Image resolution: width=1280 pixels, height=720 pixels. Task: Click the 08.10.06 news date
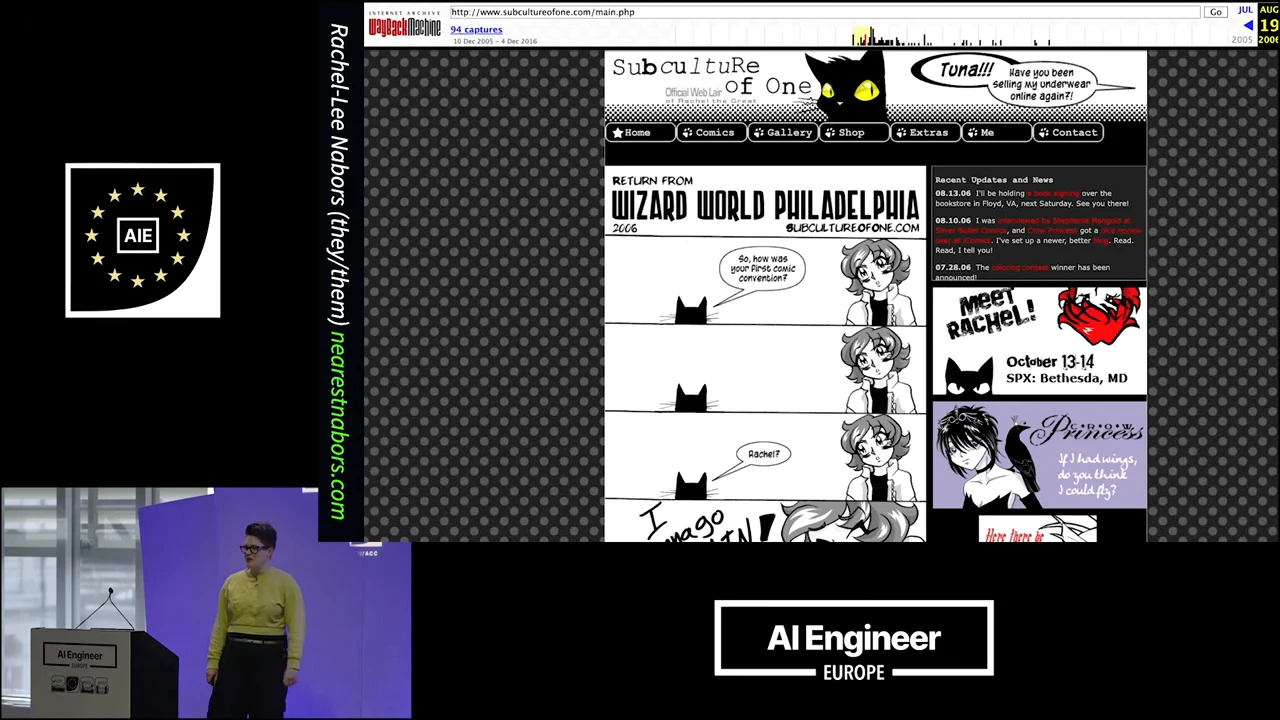pyautogui.click(x=953, y=220)
